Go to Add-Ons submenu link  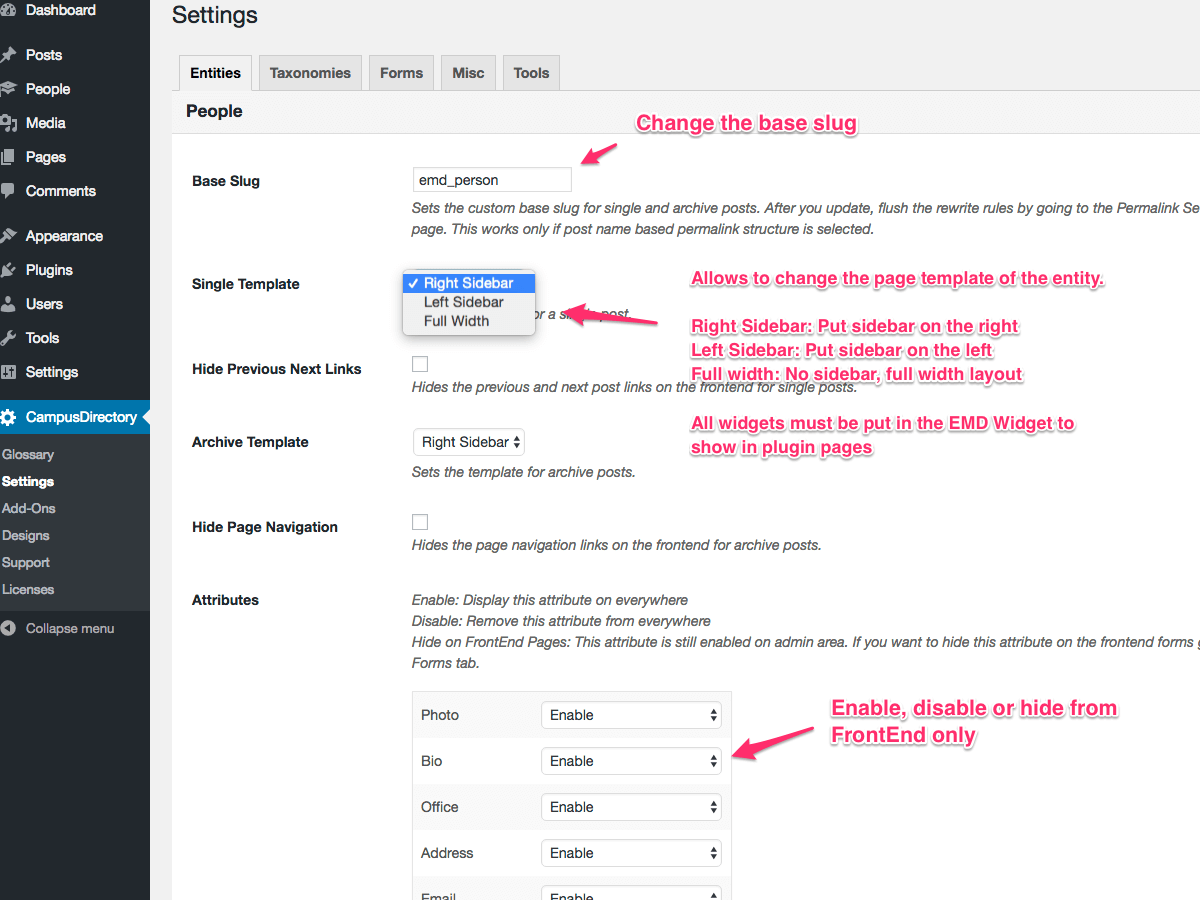[29, 508]
